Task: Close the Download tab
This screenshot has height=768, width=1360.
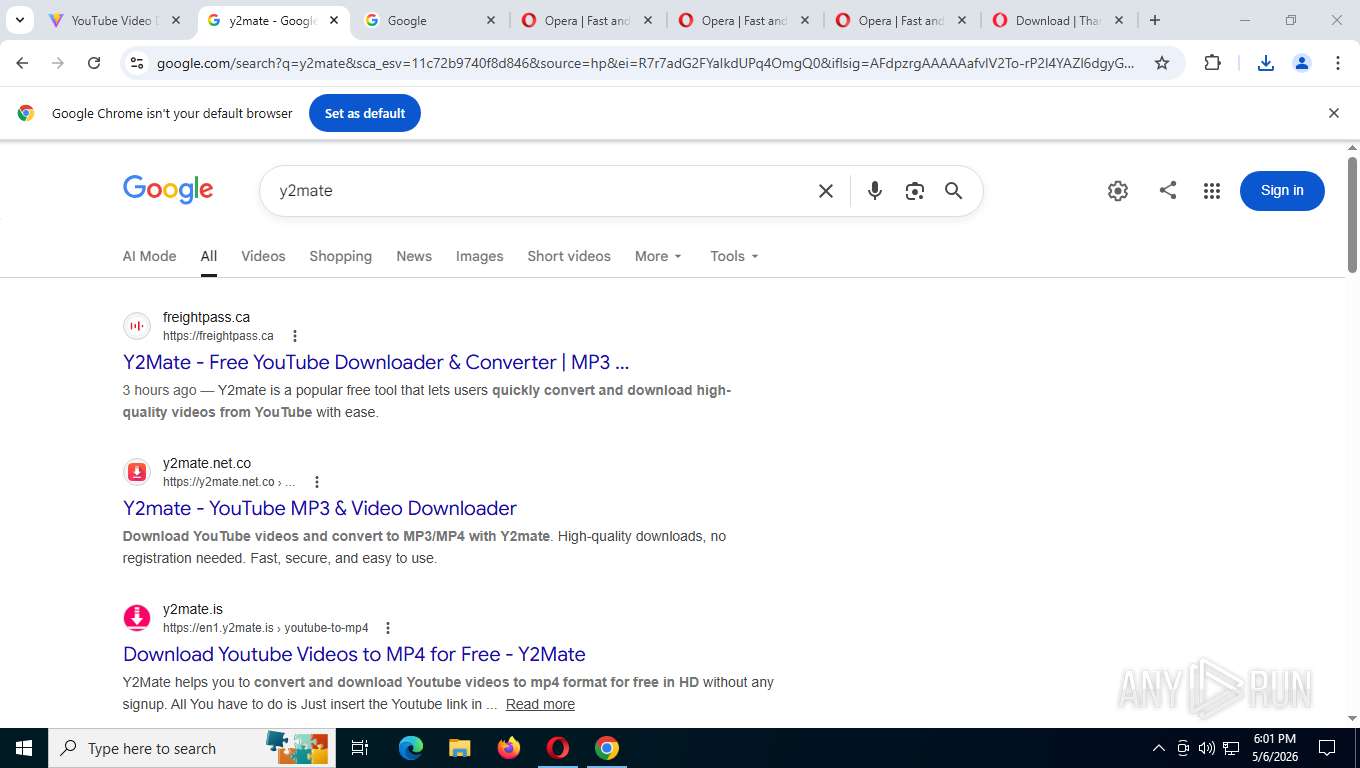Action: pyautogui.click(x=1119, y=20)
